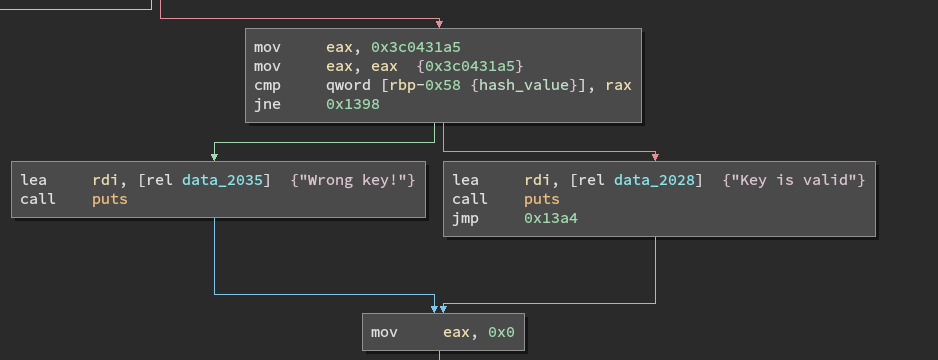Screen dimensions: 938x360
Task: Click the lea mnemonic in Key is valid block
Action: [465, 180]
